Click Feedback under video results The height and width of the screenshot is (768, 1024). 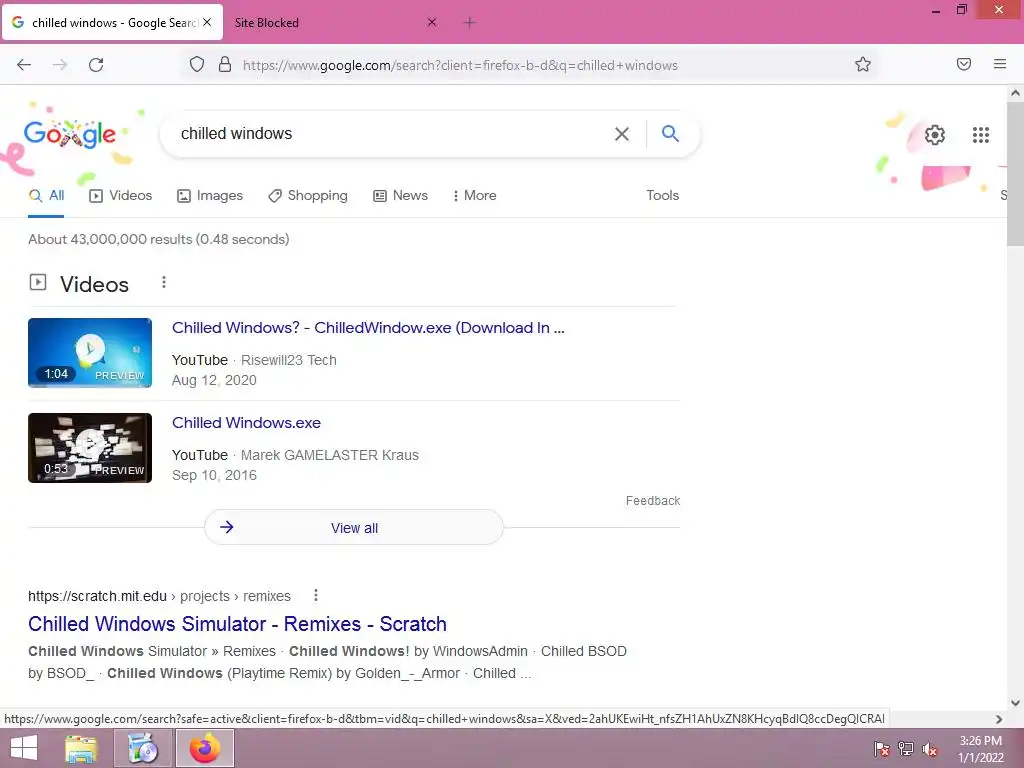pyautogui.click(x=652, y=501)
